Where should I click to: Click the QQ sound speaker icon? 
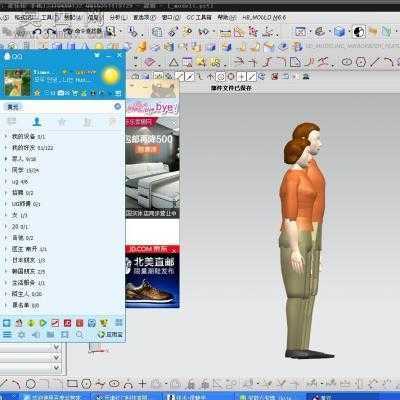coord(36,334)
